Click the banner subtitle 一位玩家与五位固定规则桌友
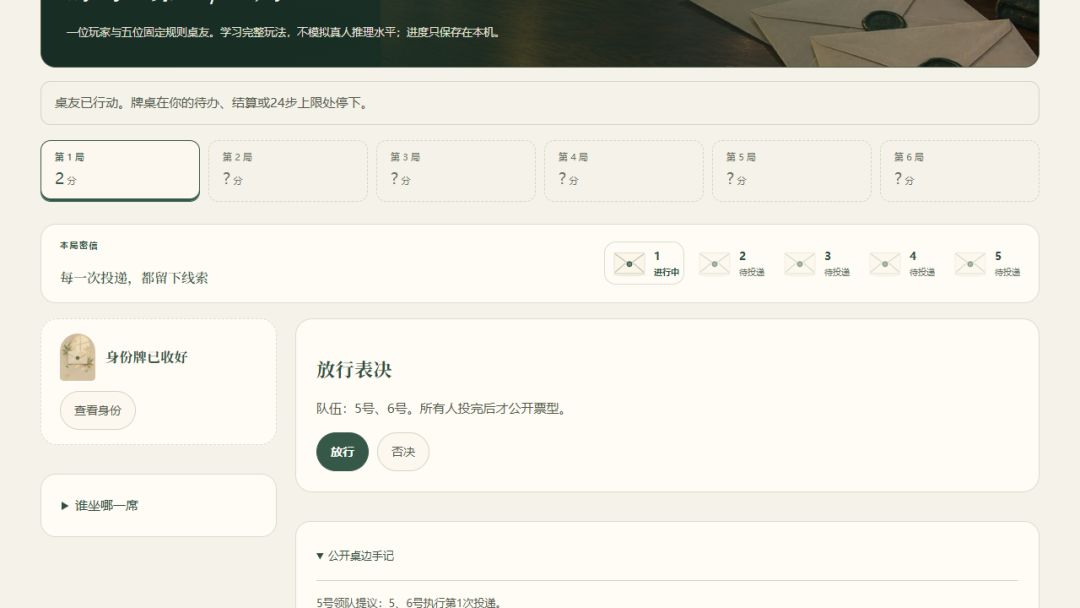The height and width of the screenshot is (608, 1080). [x=283, y=32]
